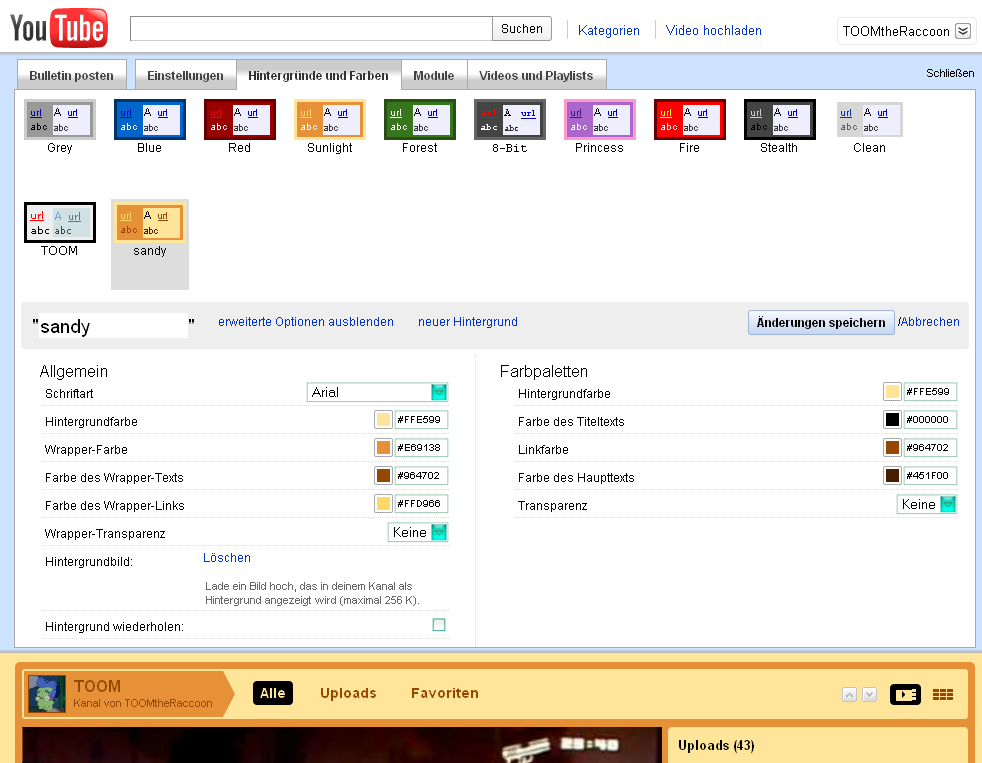The height and width of the screenshot is (763, 982).
Task: Click the module move-down arrow icon
Action: (x=869, y=694)
